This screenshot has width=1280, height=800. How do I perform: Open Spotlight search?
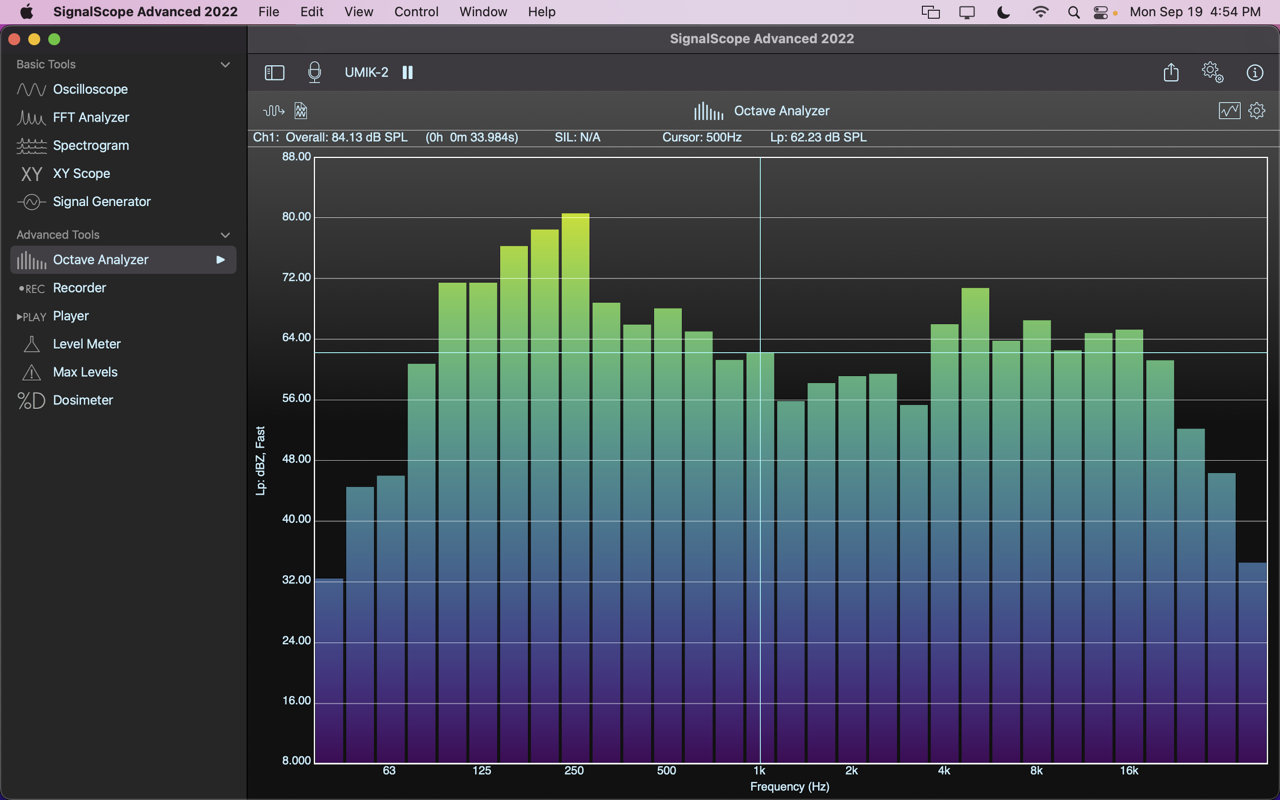click(1073, 12)
